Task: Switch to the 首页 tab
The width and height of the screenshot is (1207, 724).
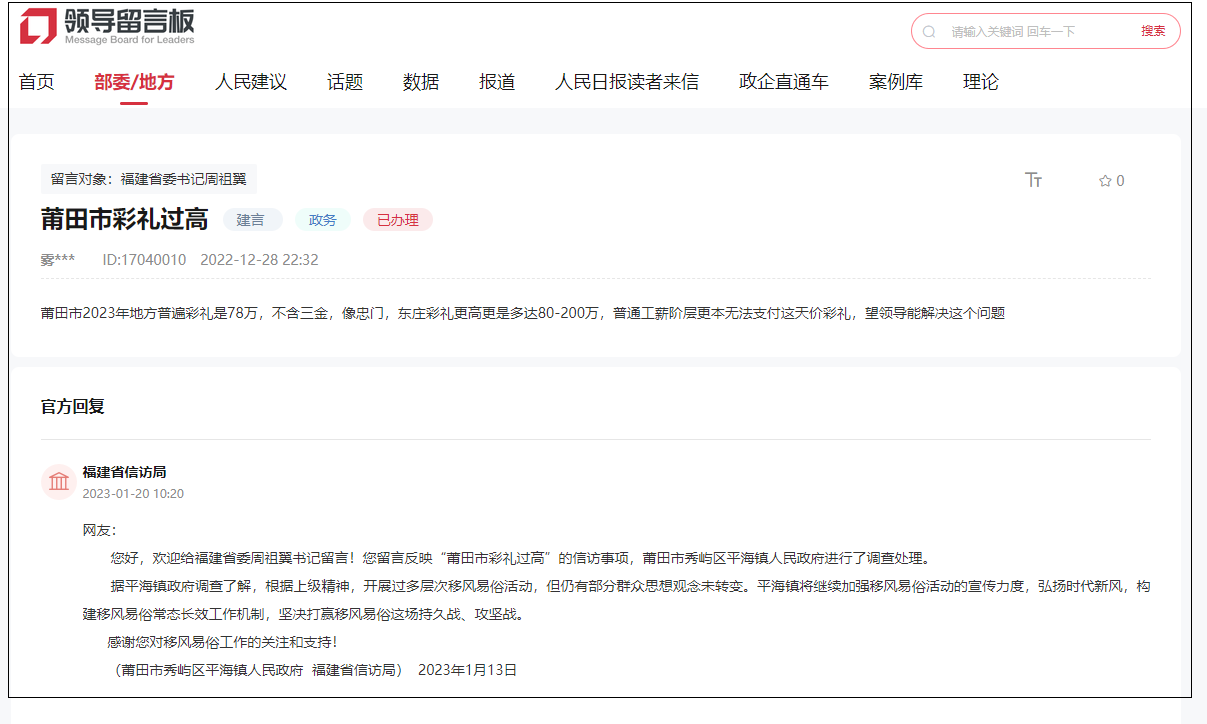Action: pyautogui.click(x=37, y=81)
